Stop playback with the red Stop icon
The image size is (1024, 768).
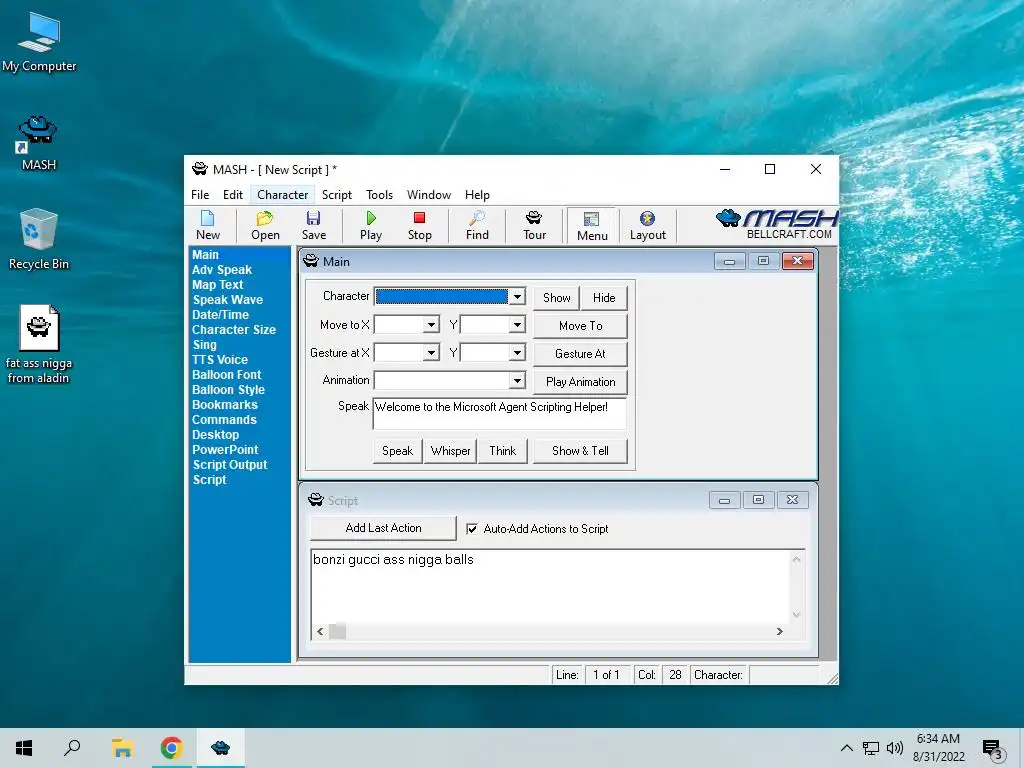[x=419, y=225]
